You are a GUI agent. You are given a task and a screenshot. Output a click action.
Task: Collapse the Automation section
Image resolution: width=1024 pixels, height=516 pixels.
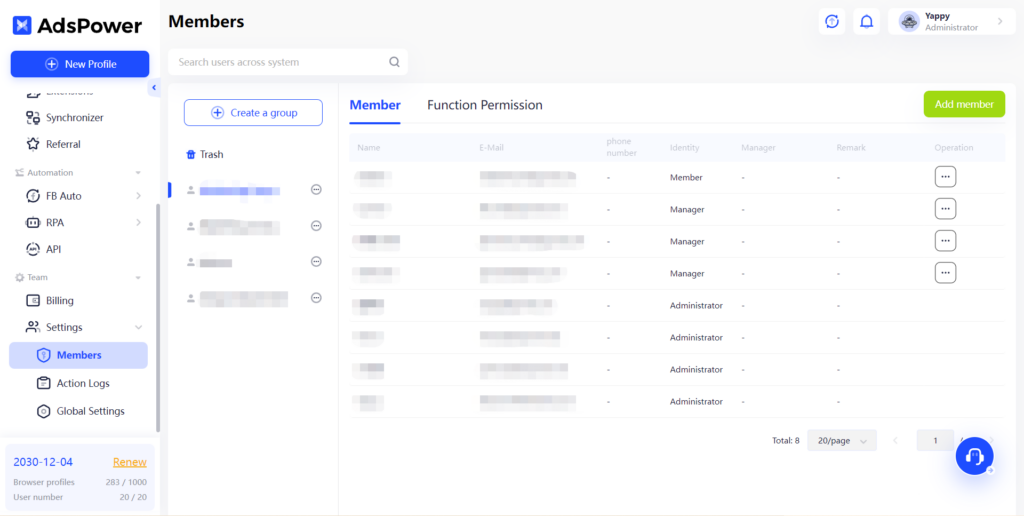pyautogui.click(x=138, y=172)
